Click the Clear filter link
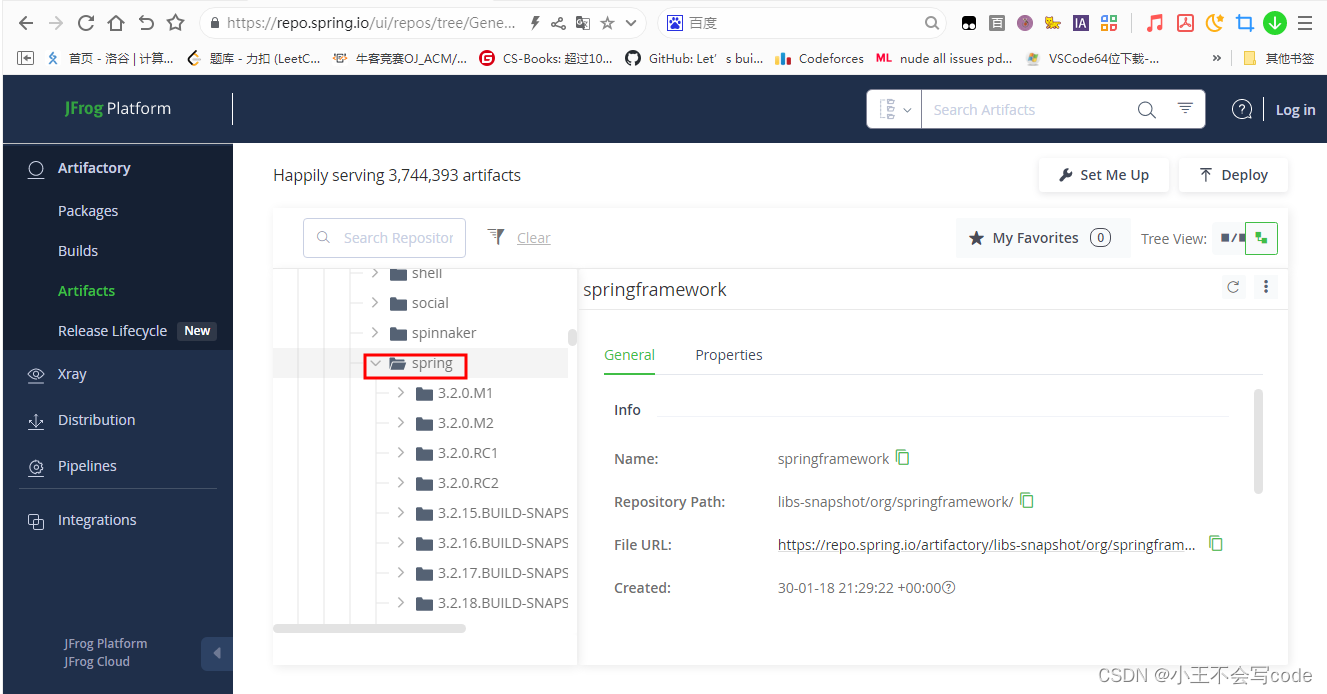Viewport: 1327px width, 694px height. click(x=533, y=238)
